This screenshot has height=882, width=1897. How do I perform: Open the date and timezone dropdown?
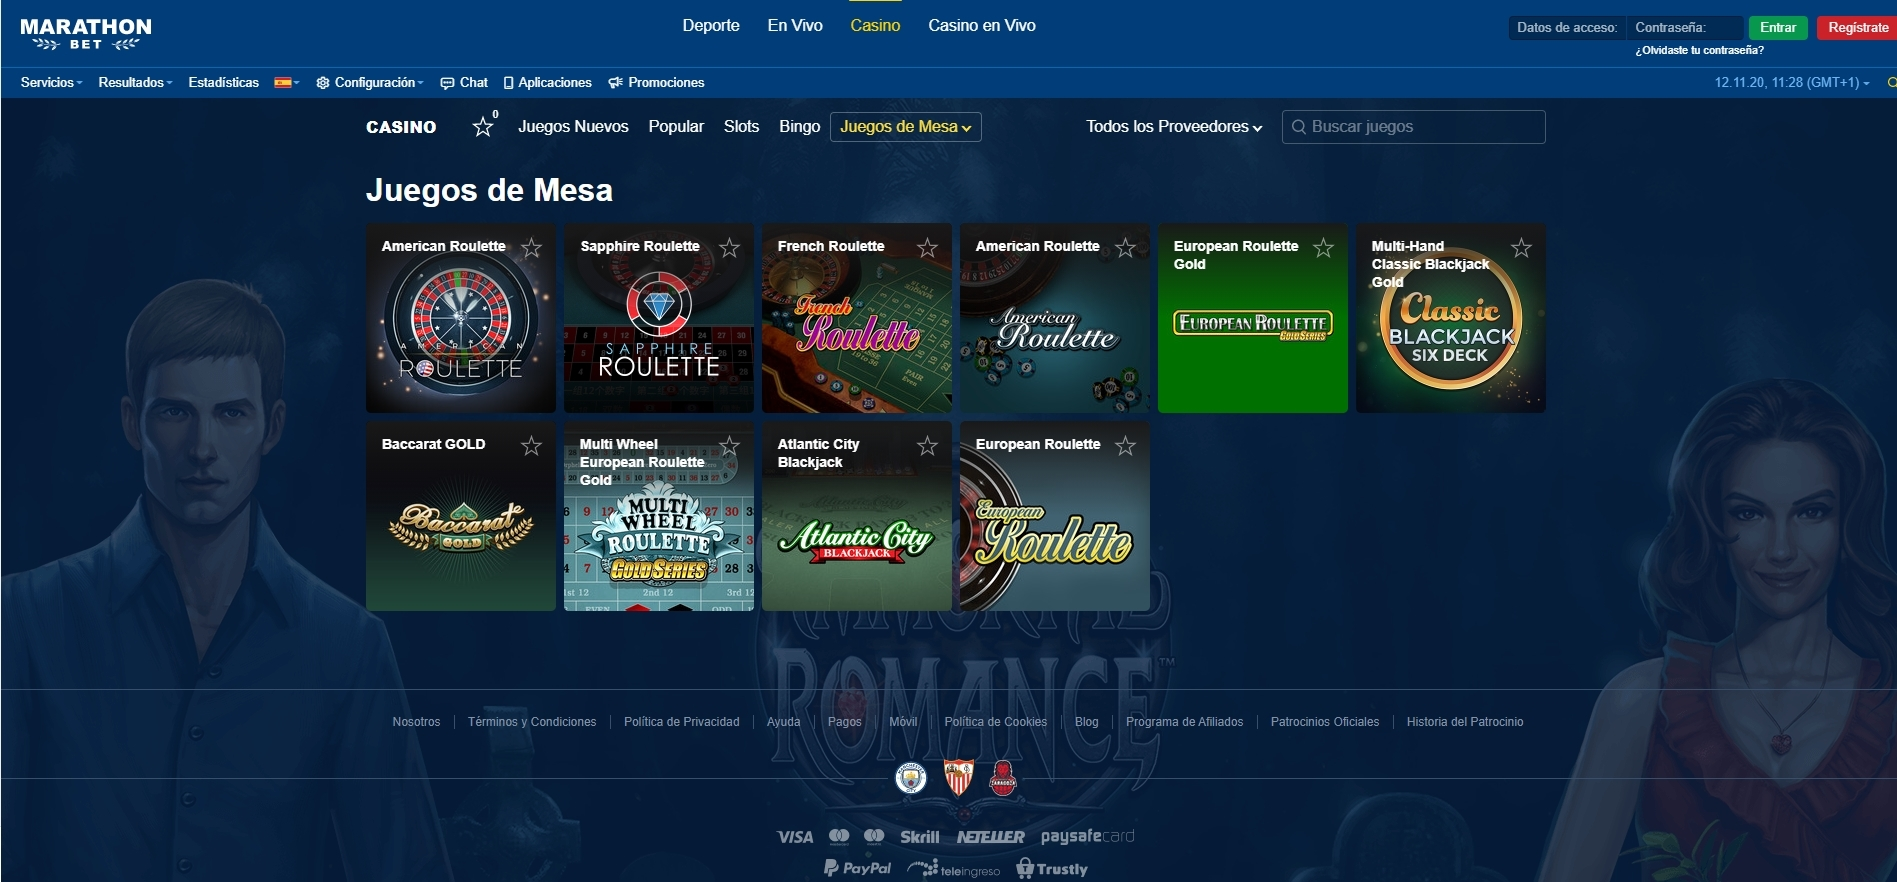click(1792, 83)
